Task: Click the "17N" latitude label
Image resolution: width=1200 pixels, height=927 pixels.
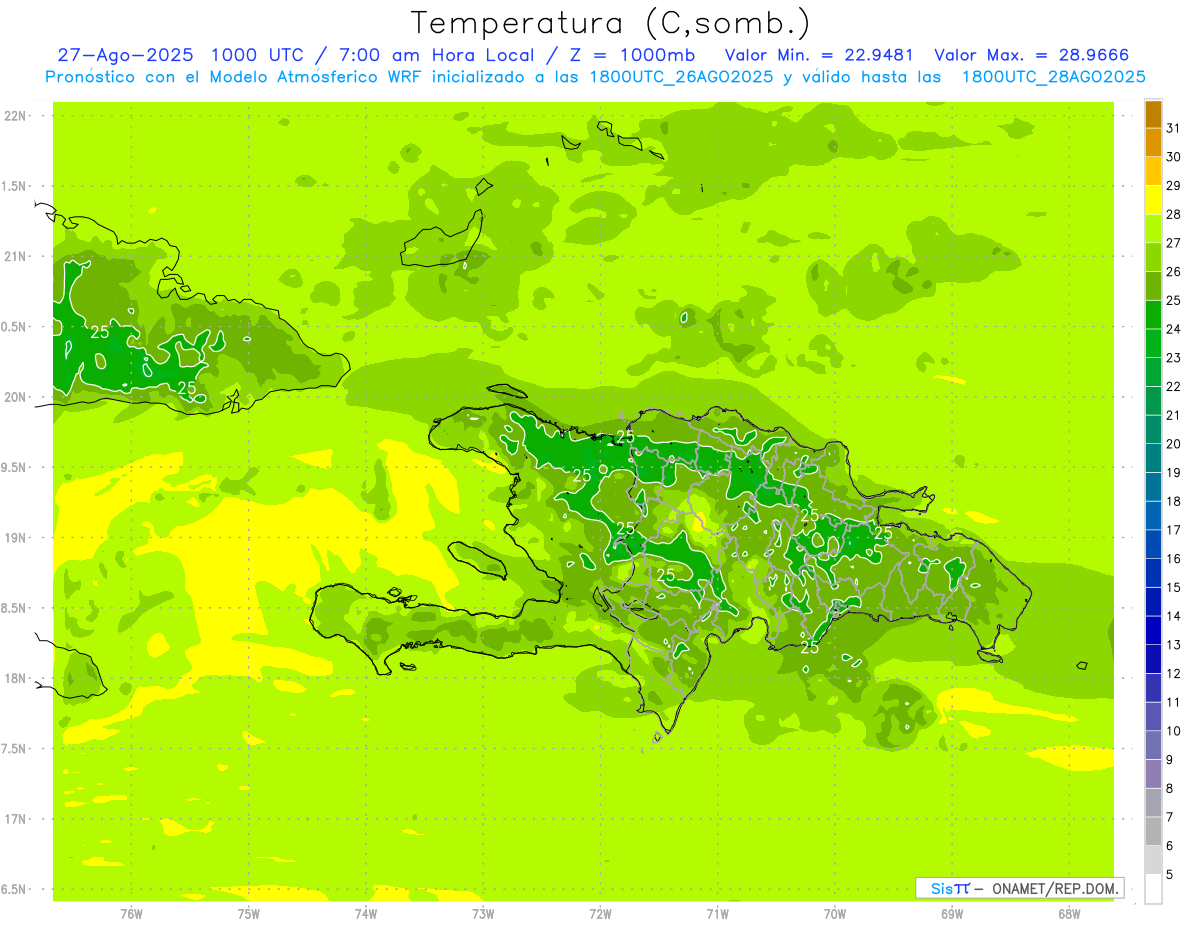Action: 15,819
